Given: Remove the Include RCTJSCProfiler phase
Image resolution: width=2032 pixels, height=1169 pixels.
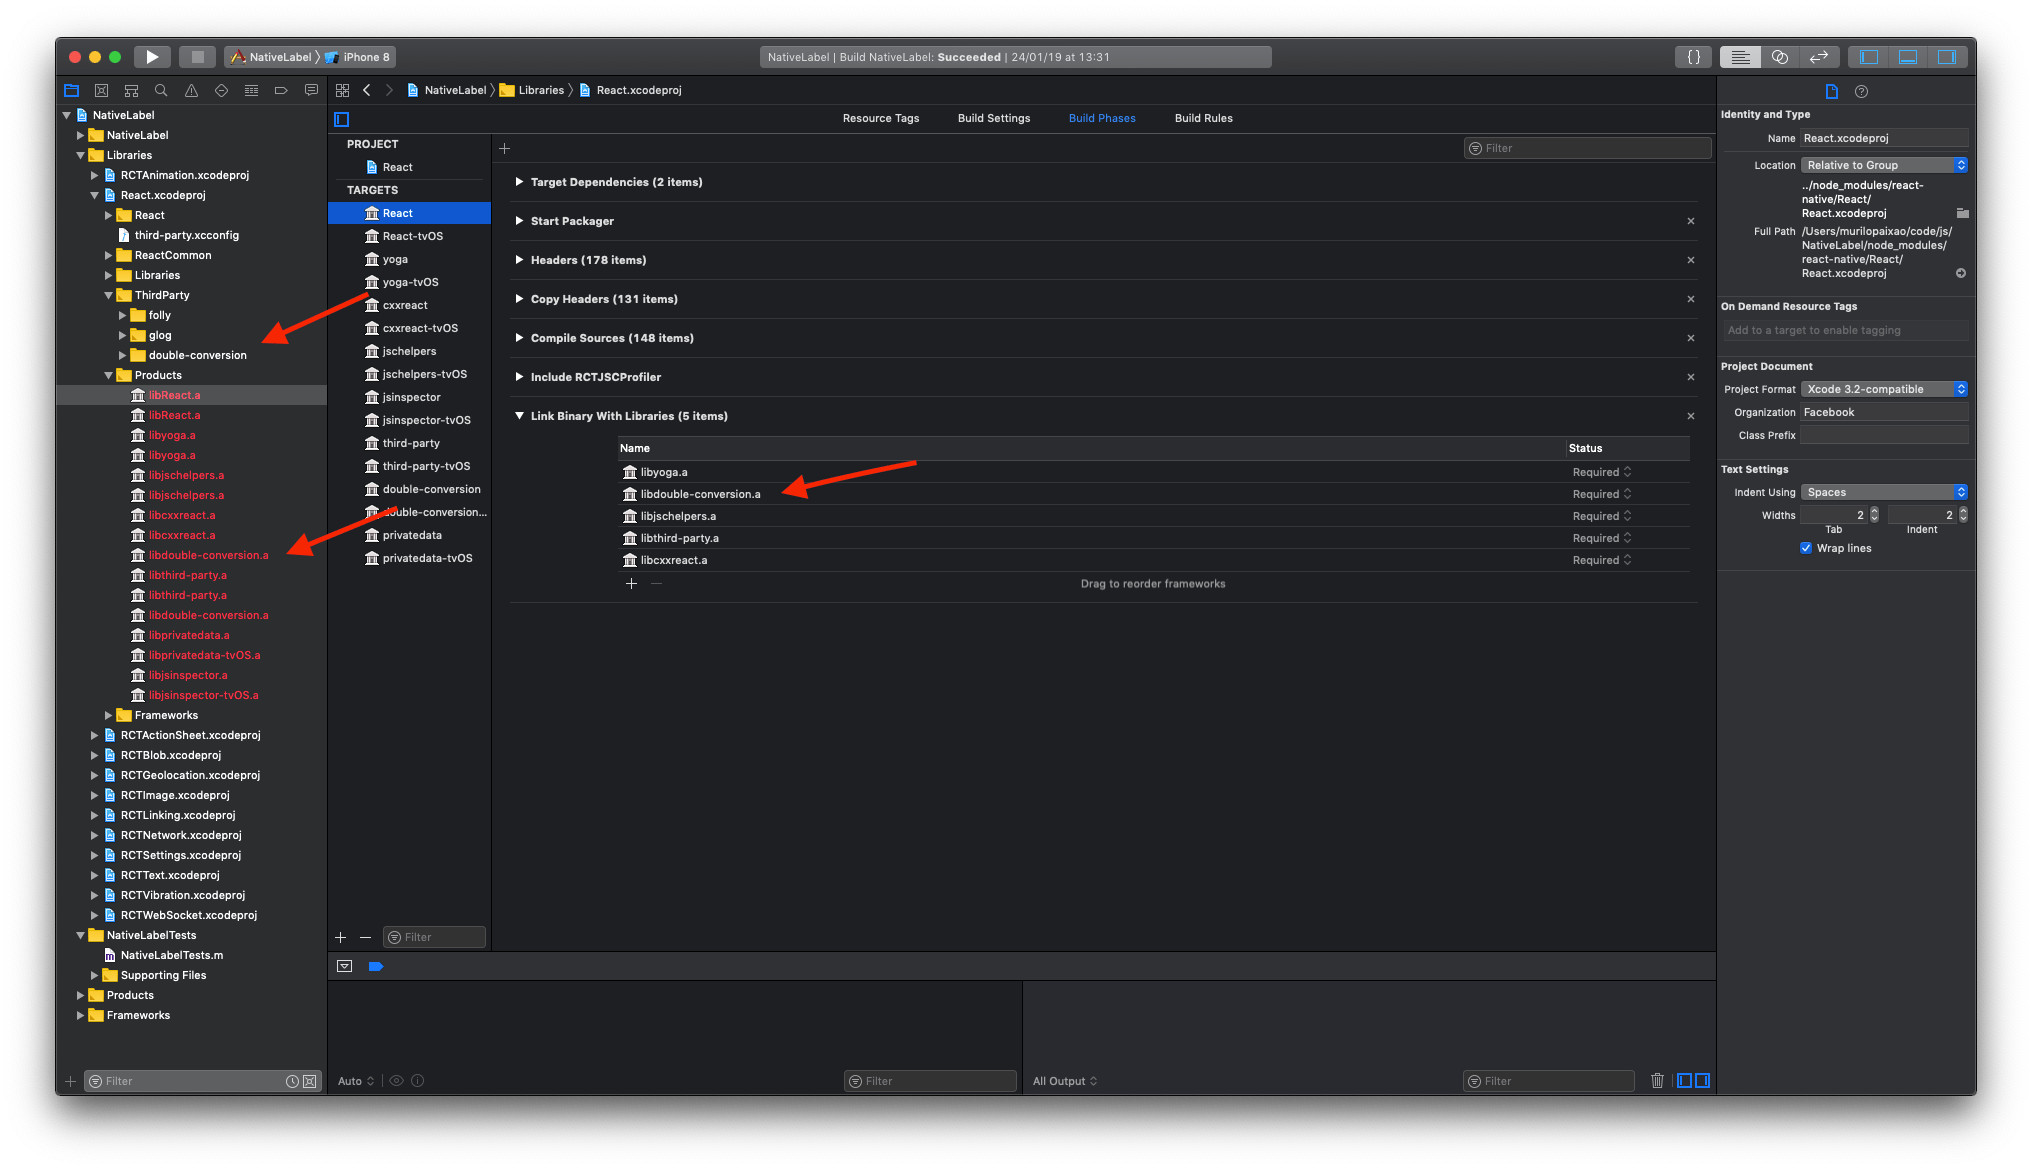Looking at the screenshot, I should (1691, 377).
